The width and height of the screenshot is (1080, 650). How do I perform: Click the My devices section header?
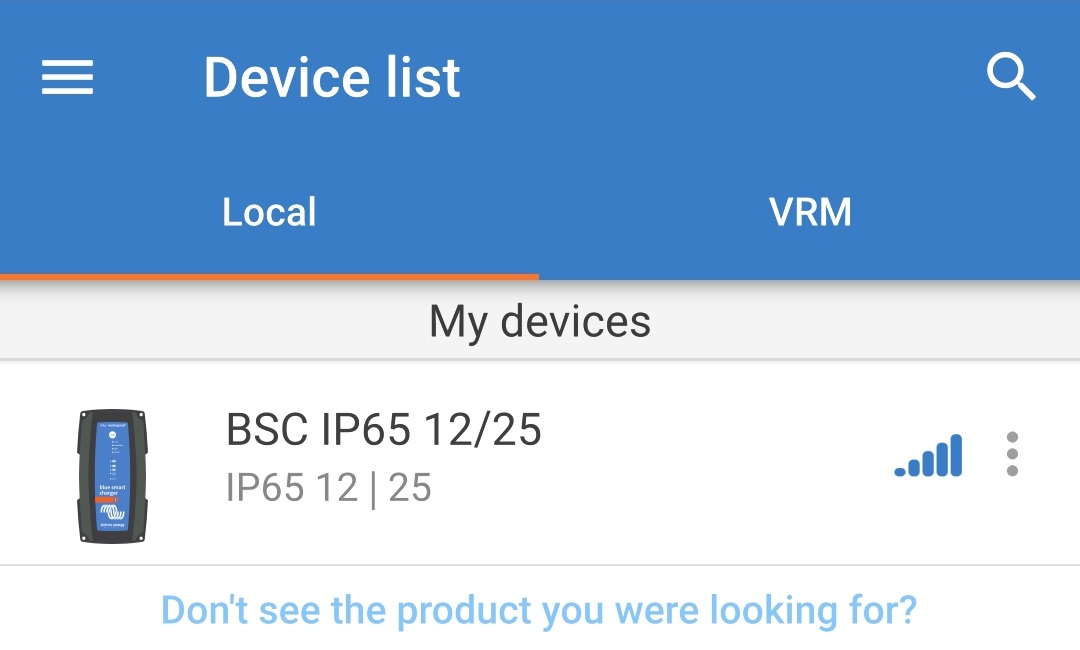point(540,321)
